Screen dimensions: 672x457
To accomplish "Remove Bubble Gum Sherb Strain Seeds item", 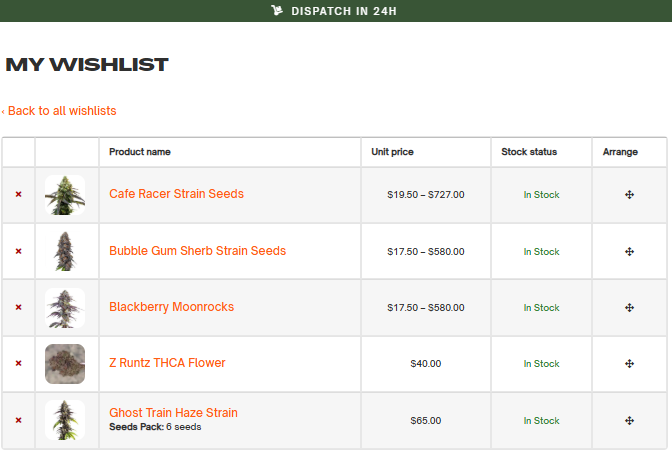I will tap(18, 251).
